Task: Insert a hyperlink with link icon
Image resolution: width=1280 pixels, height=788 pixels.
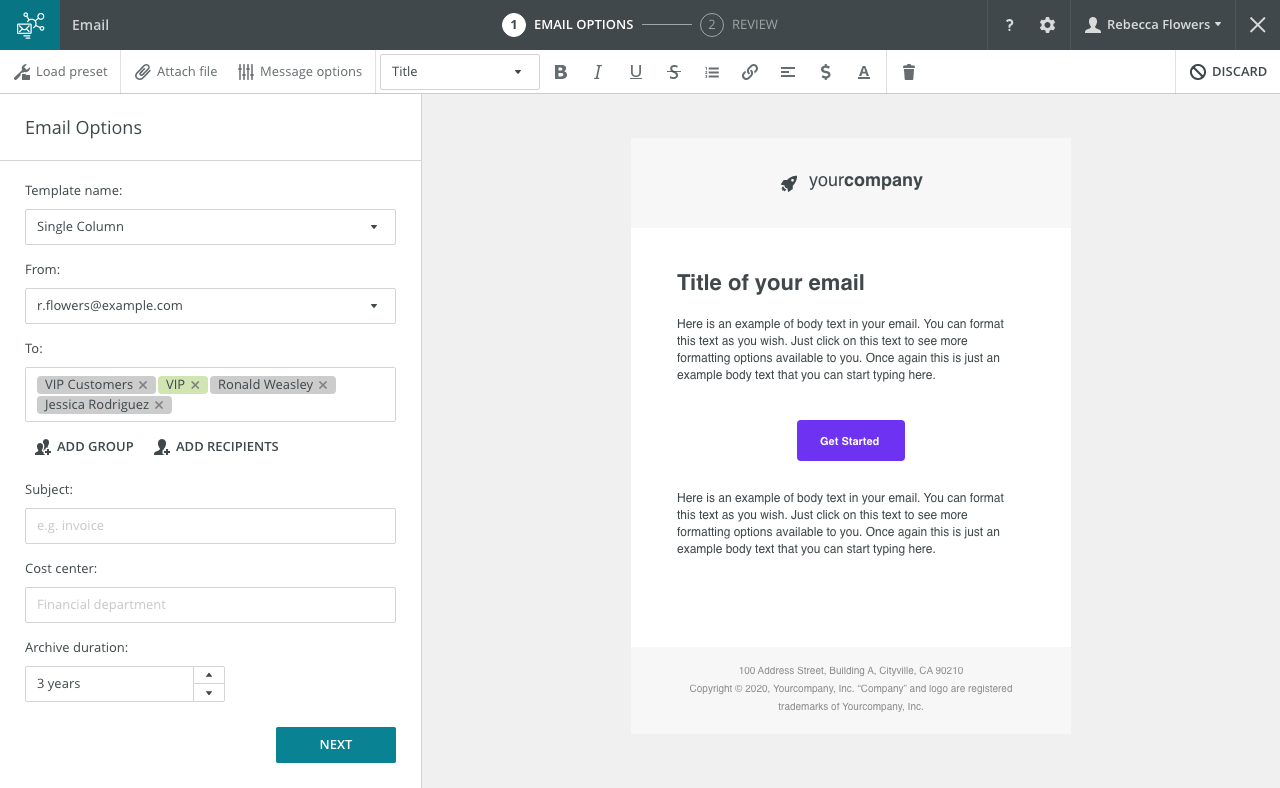Action: (750, 72)
